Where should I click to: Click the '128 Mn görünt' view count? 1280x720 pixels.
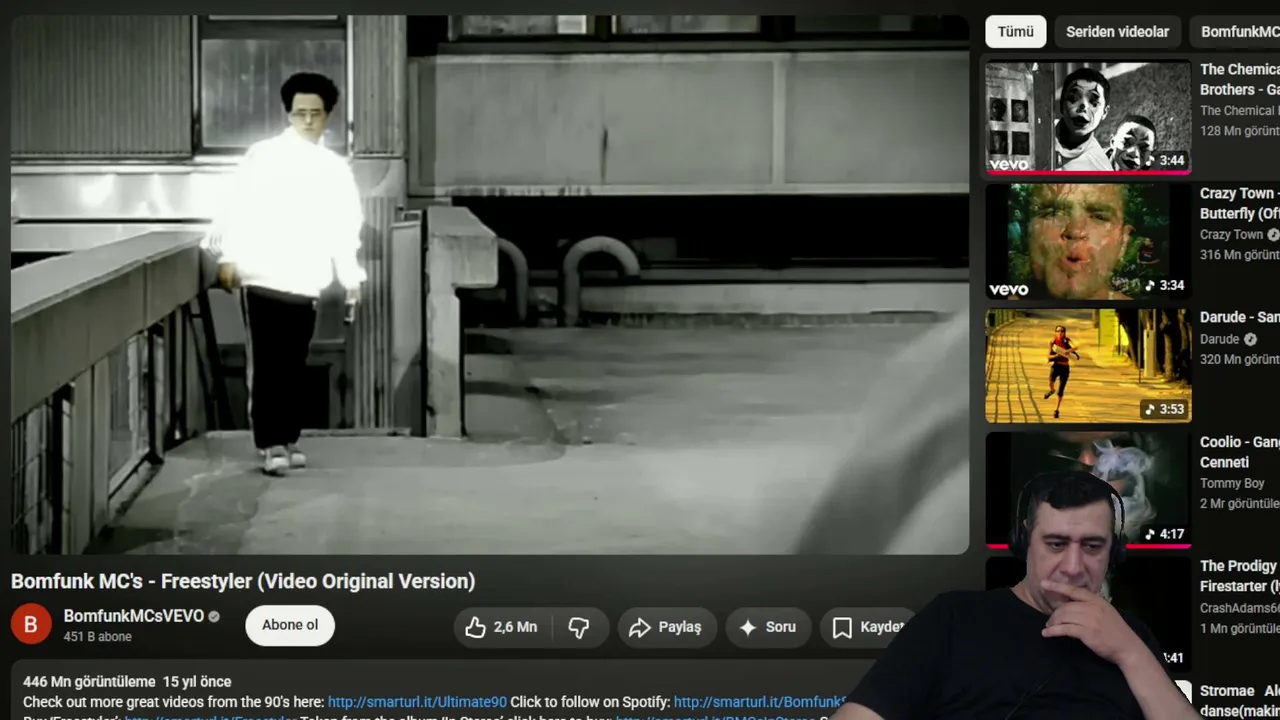click(x=1240, y=131)
